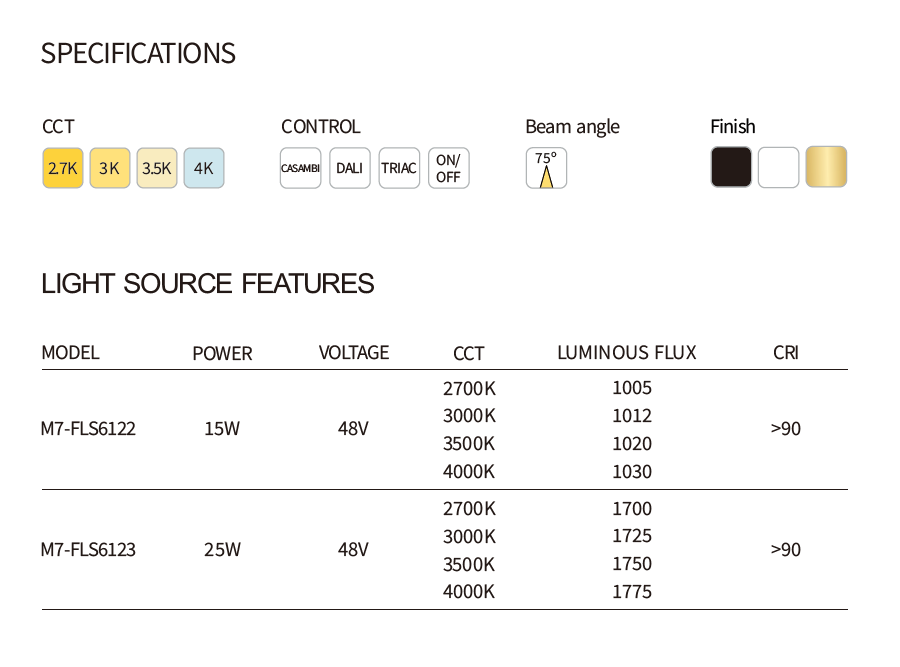Choose the 3K color temperature chip
The height and width of the screenshot is (667, 900).
click(x=109, y=168)
